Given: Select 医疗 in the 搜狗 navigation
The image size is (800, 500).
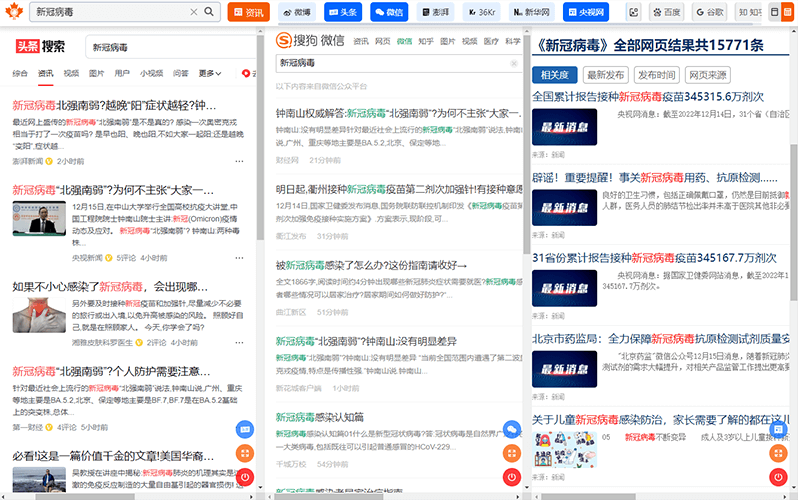Looking at the screenshot, I should pyautogui.click(x=491, y=41).
